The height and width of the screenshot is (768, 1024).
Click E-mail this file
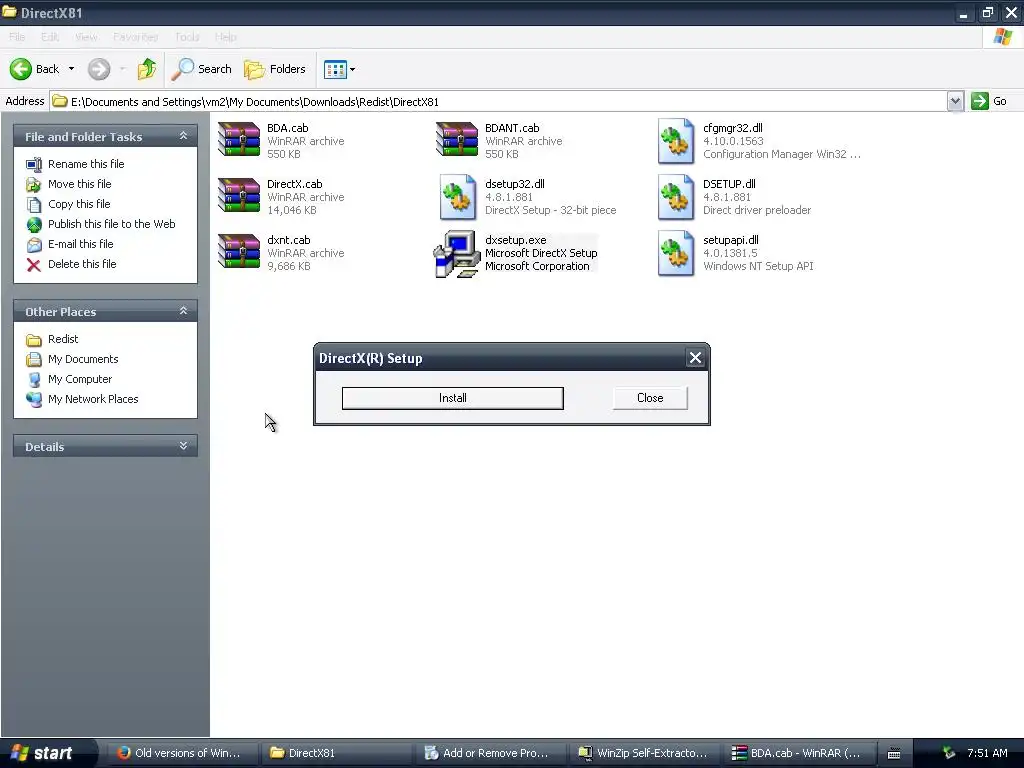(80, 244)
